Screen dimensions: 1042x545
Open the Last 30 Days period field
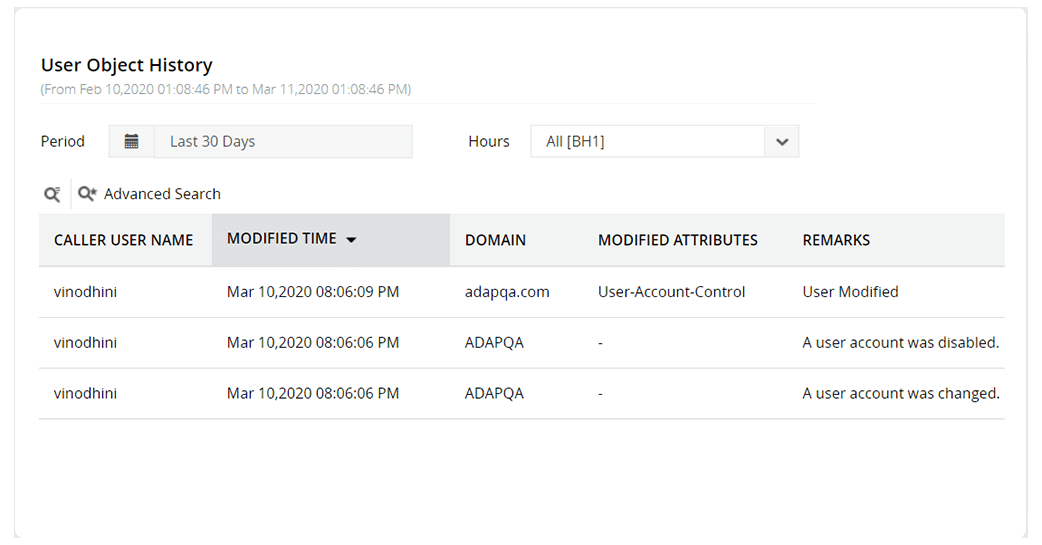pyautogui.click(x=283, y=141)
